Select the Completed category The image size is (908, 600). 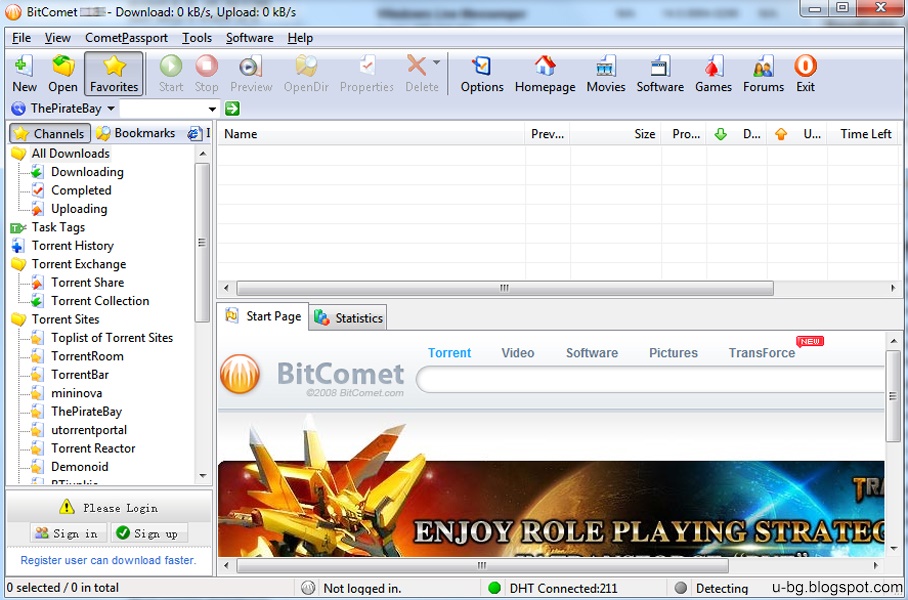80,191
